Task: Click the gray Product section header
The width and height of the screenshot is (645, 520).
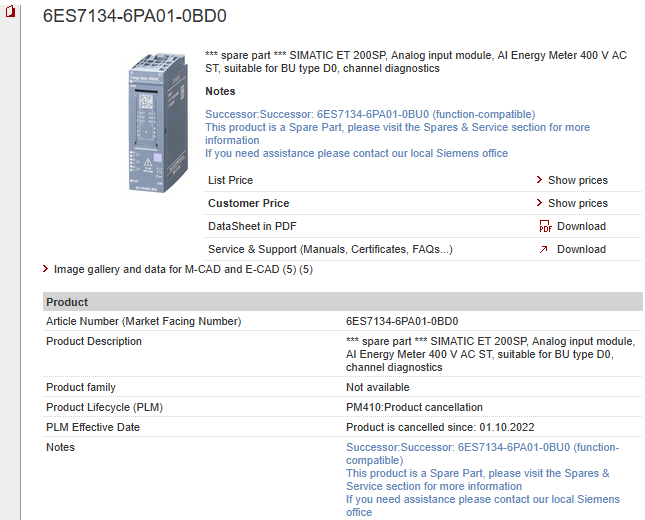Action: tap(342, 302)
